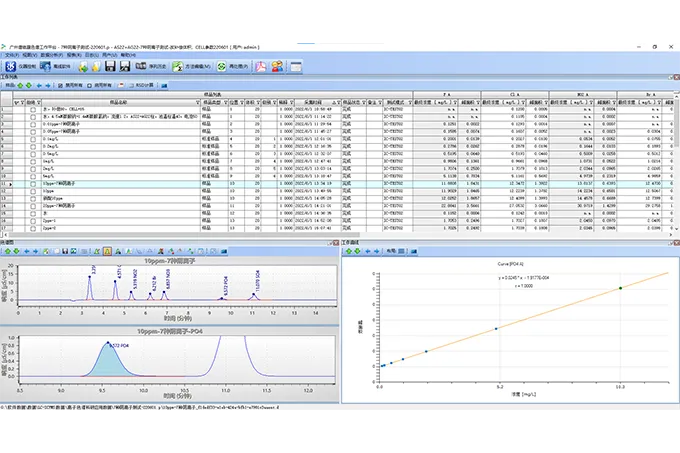Select the row named 20ppm-7种阴离子
The width and height of the screenshot is (680, 453).
click(59, 206)
